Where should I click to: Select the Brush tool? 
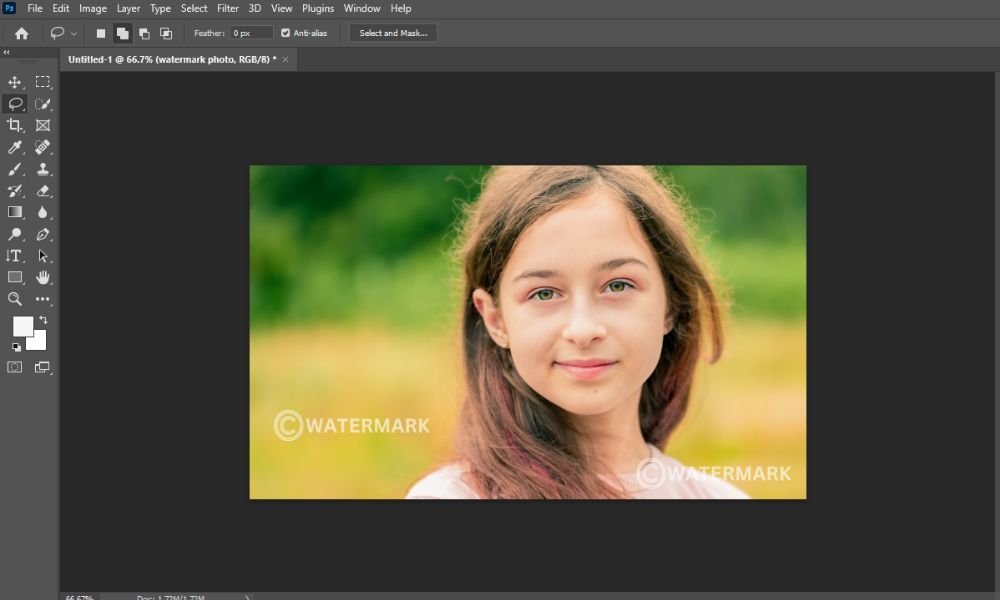[x=15, y=169]
